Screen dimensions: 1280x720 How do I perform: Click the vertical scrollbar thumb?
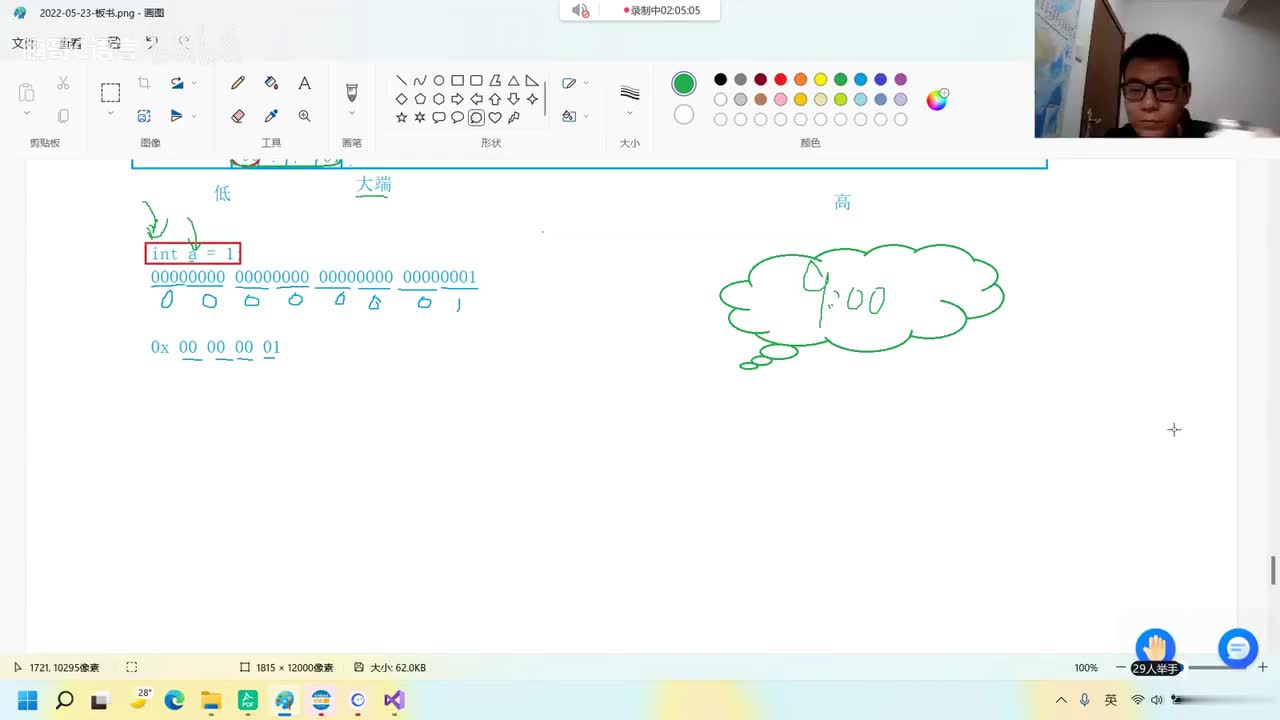pos(1273,571)
